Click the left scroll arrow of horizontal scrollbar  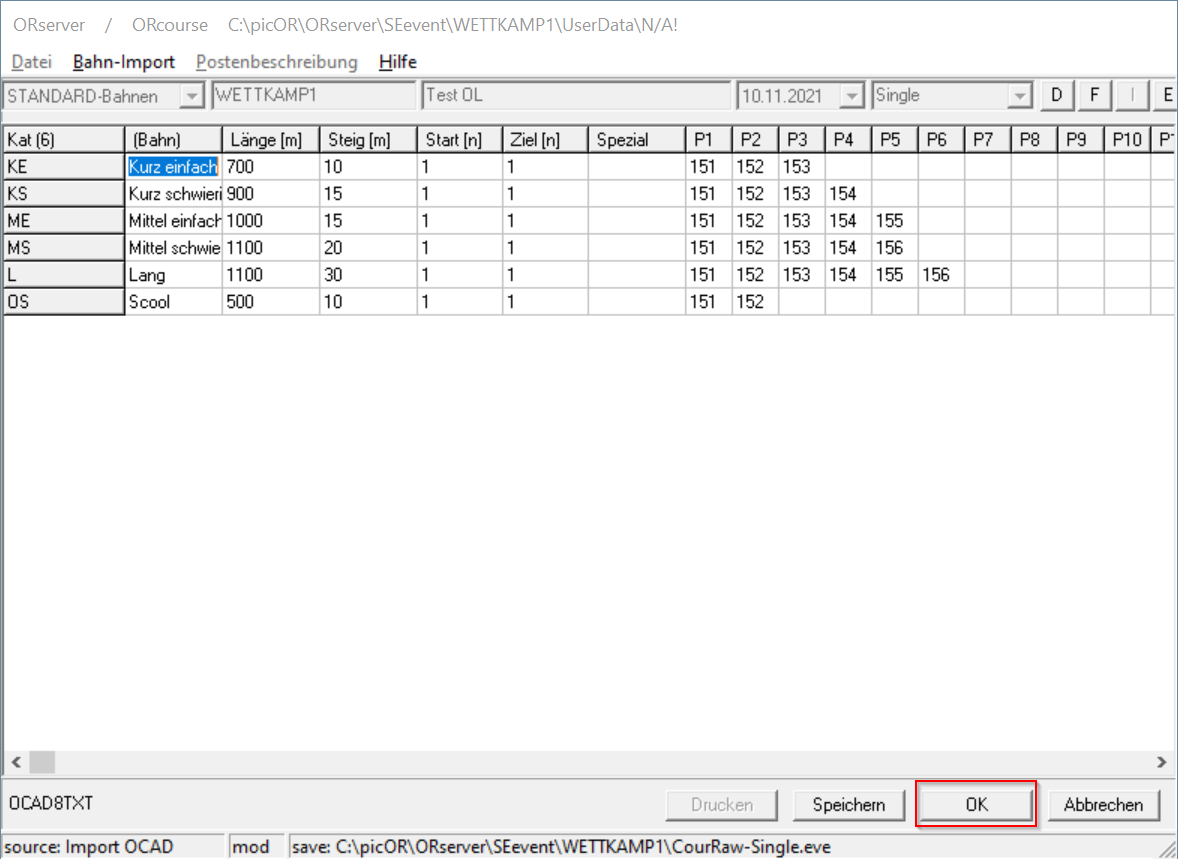click(16, 762)
